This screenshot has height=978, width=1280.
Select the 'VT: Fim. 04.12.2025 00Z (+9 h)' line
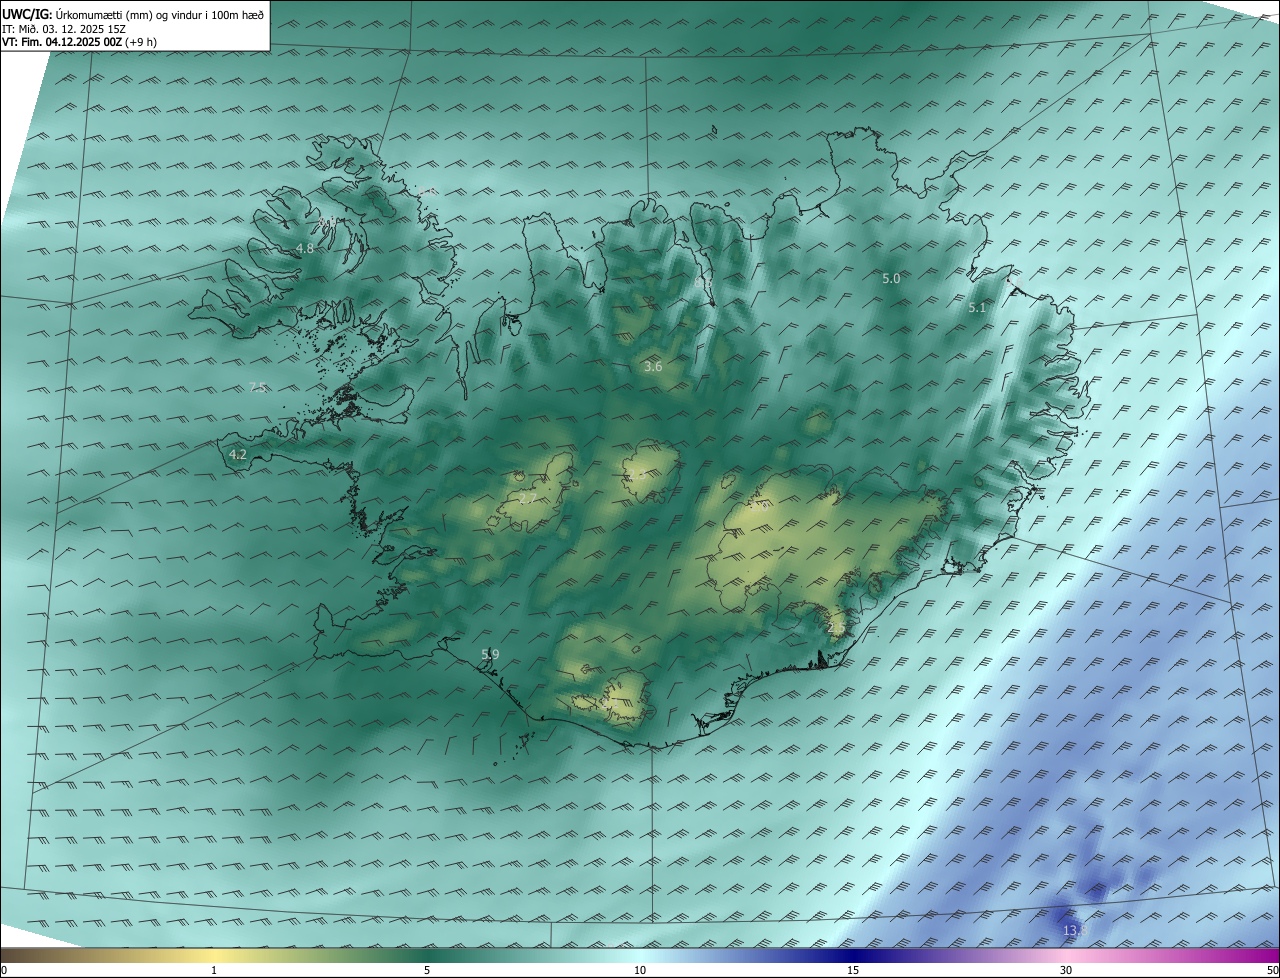(x=79, y=42)
